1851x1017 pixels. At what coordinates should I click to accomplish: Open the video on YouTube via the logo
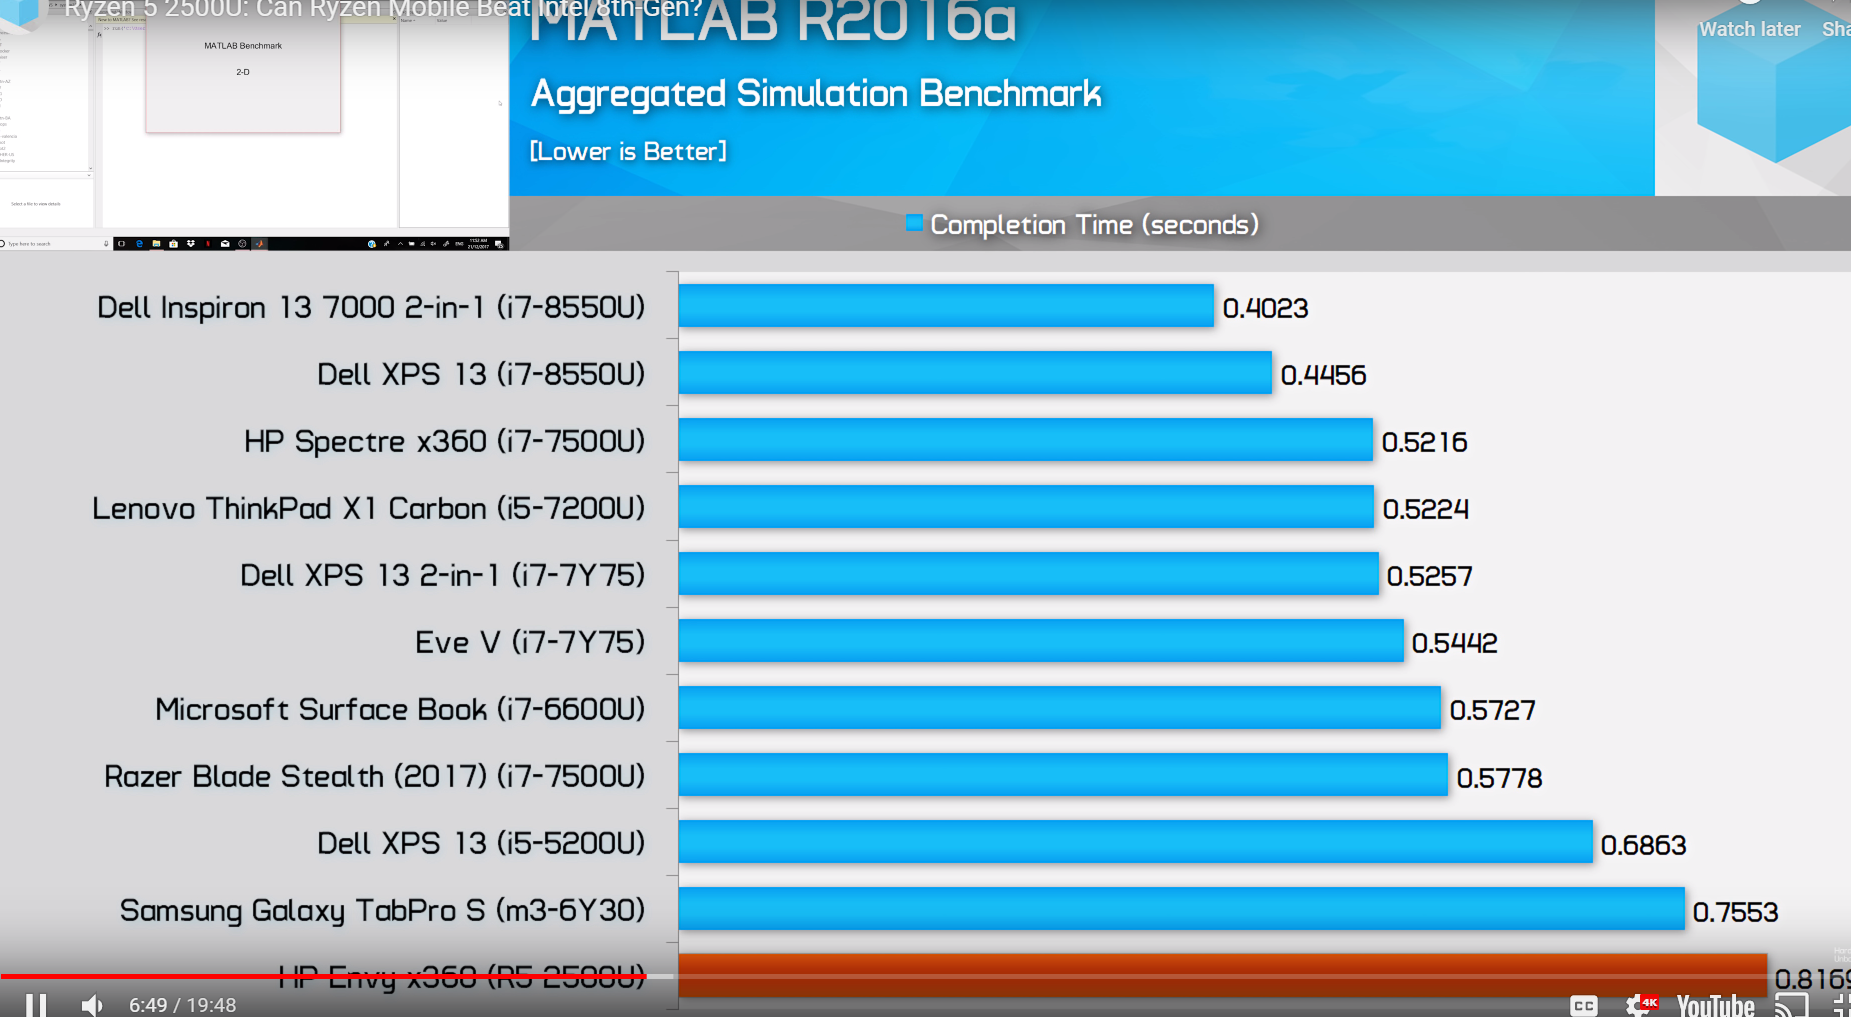pyautogui.click(x=1715, y=1005)
